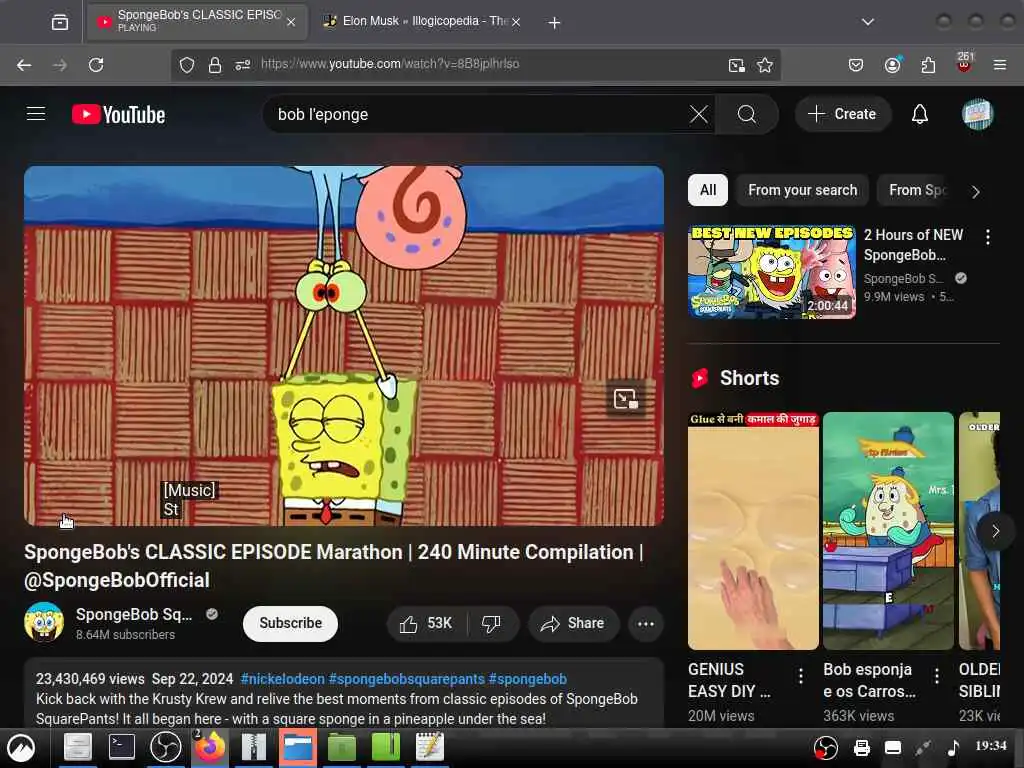Viewport: 1024px width, 768px height.
Task: Open options for Bob esponja short
Action: [936, 675]
